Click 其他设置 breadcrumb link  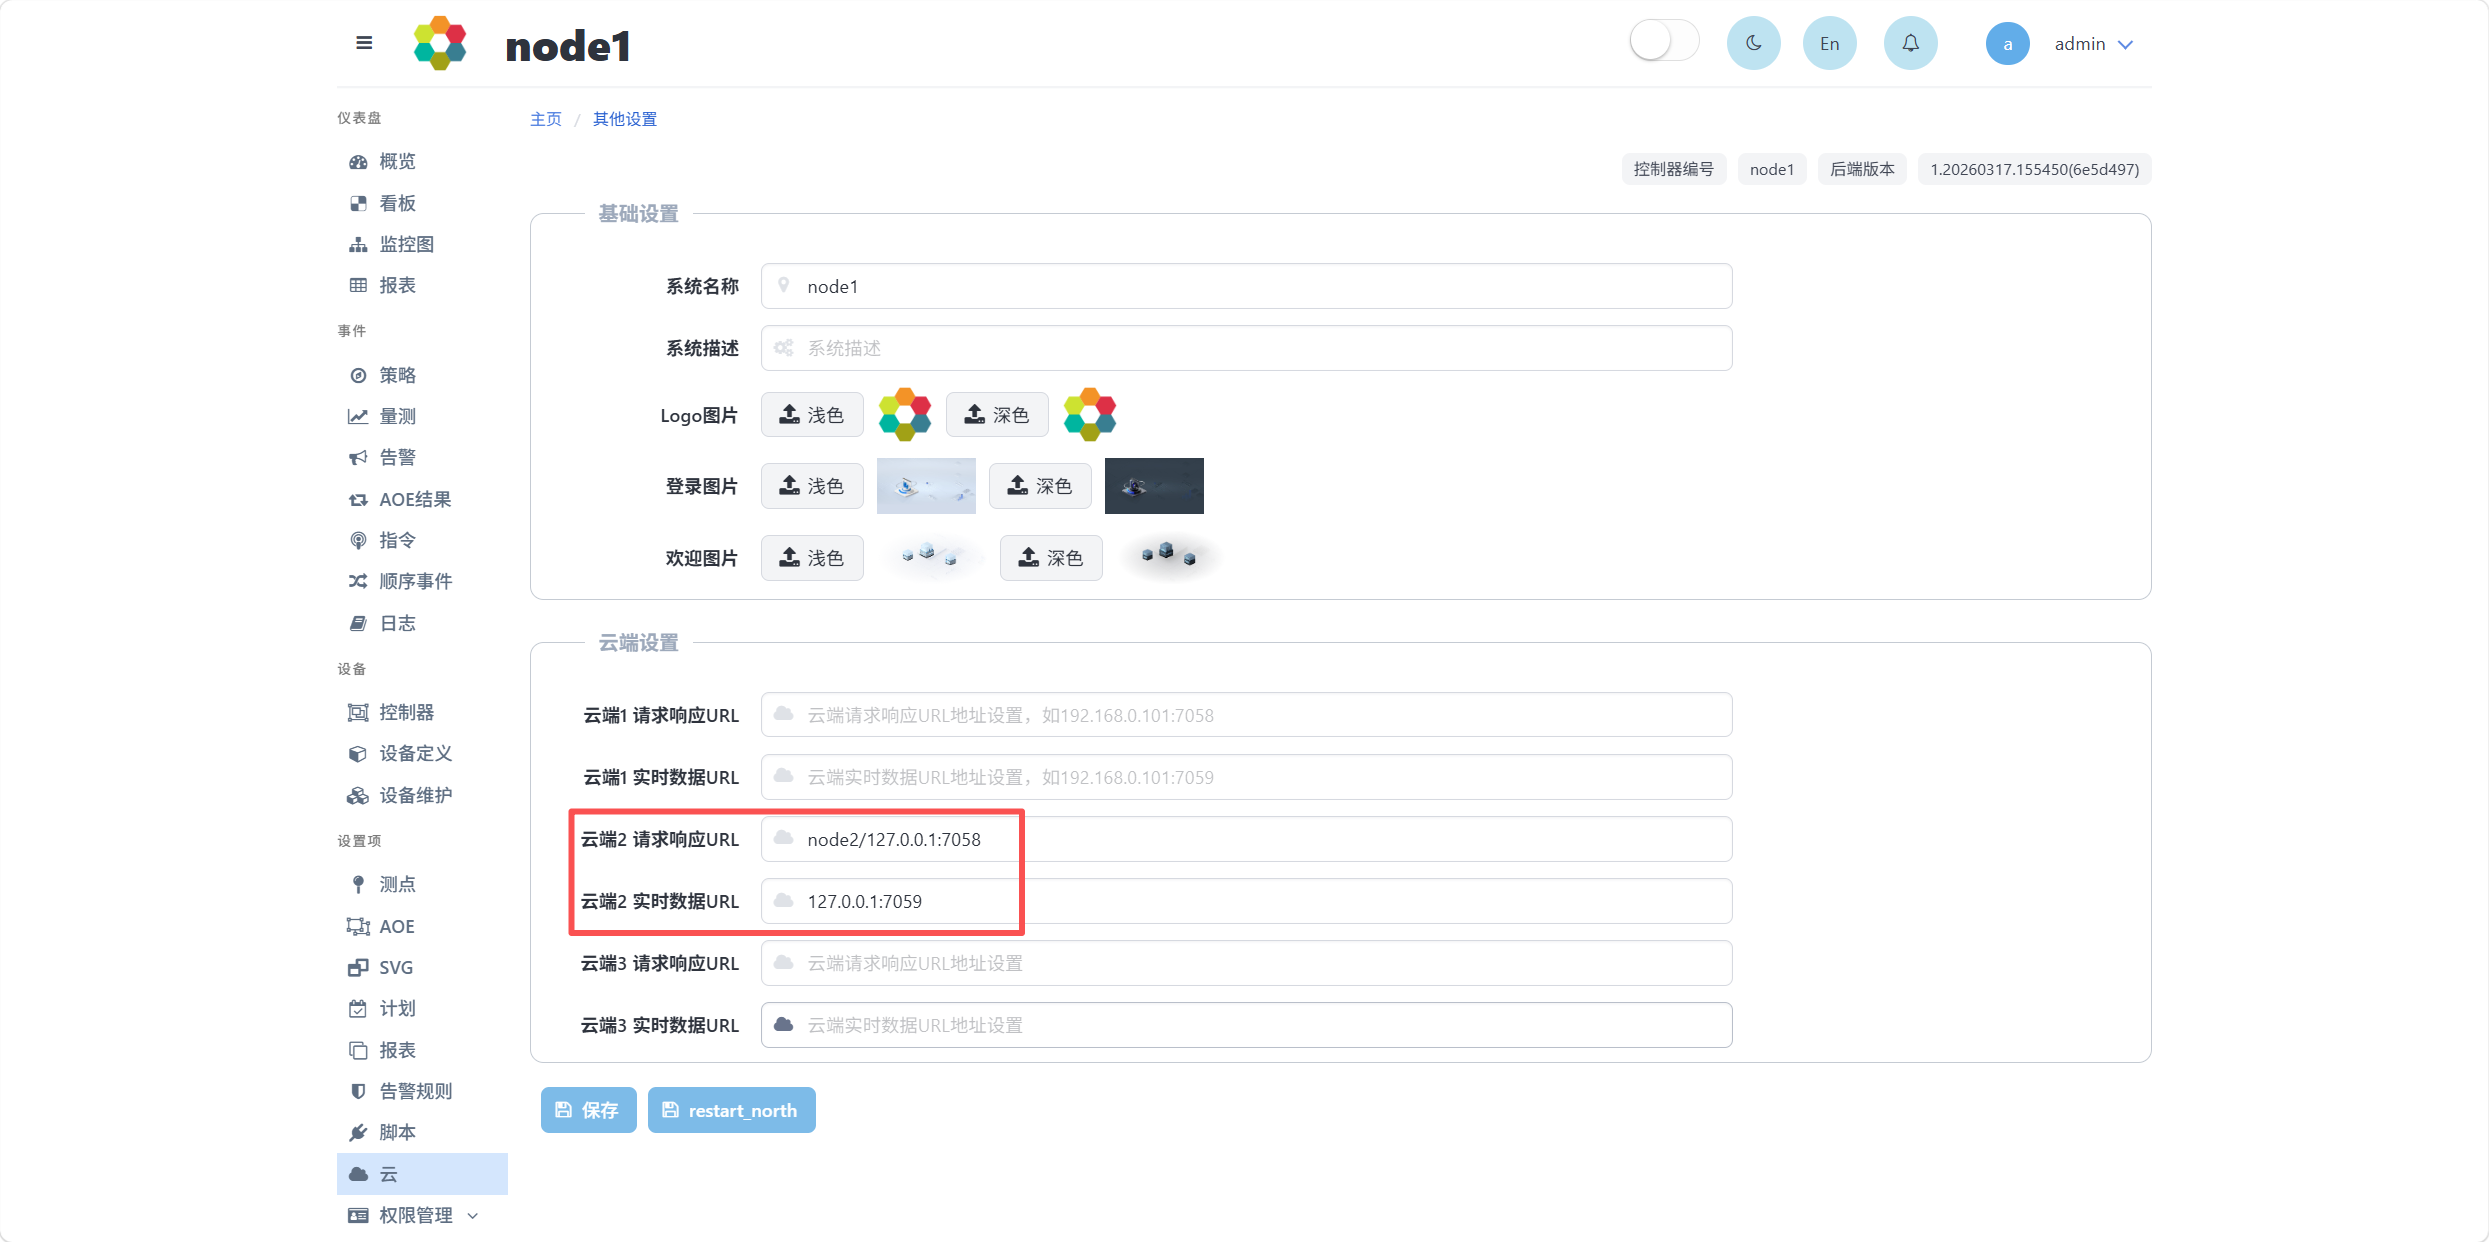[x=625, y=119]
